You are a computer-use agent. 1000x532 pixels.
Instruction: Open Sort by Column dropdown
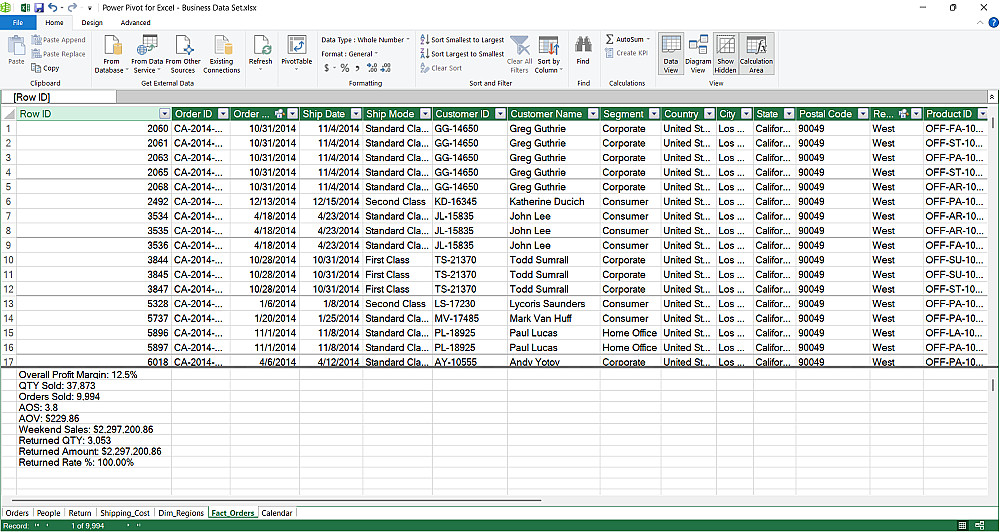click(549, 54)
